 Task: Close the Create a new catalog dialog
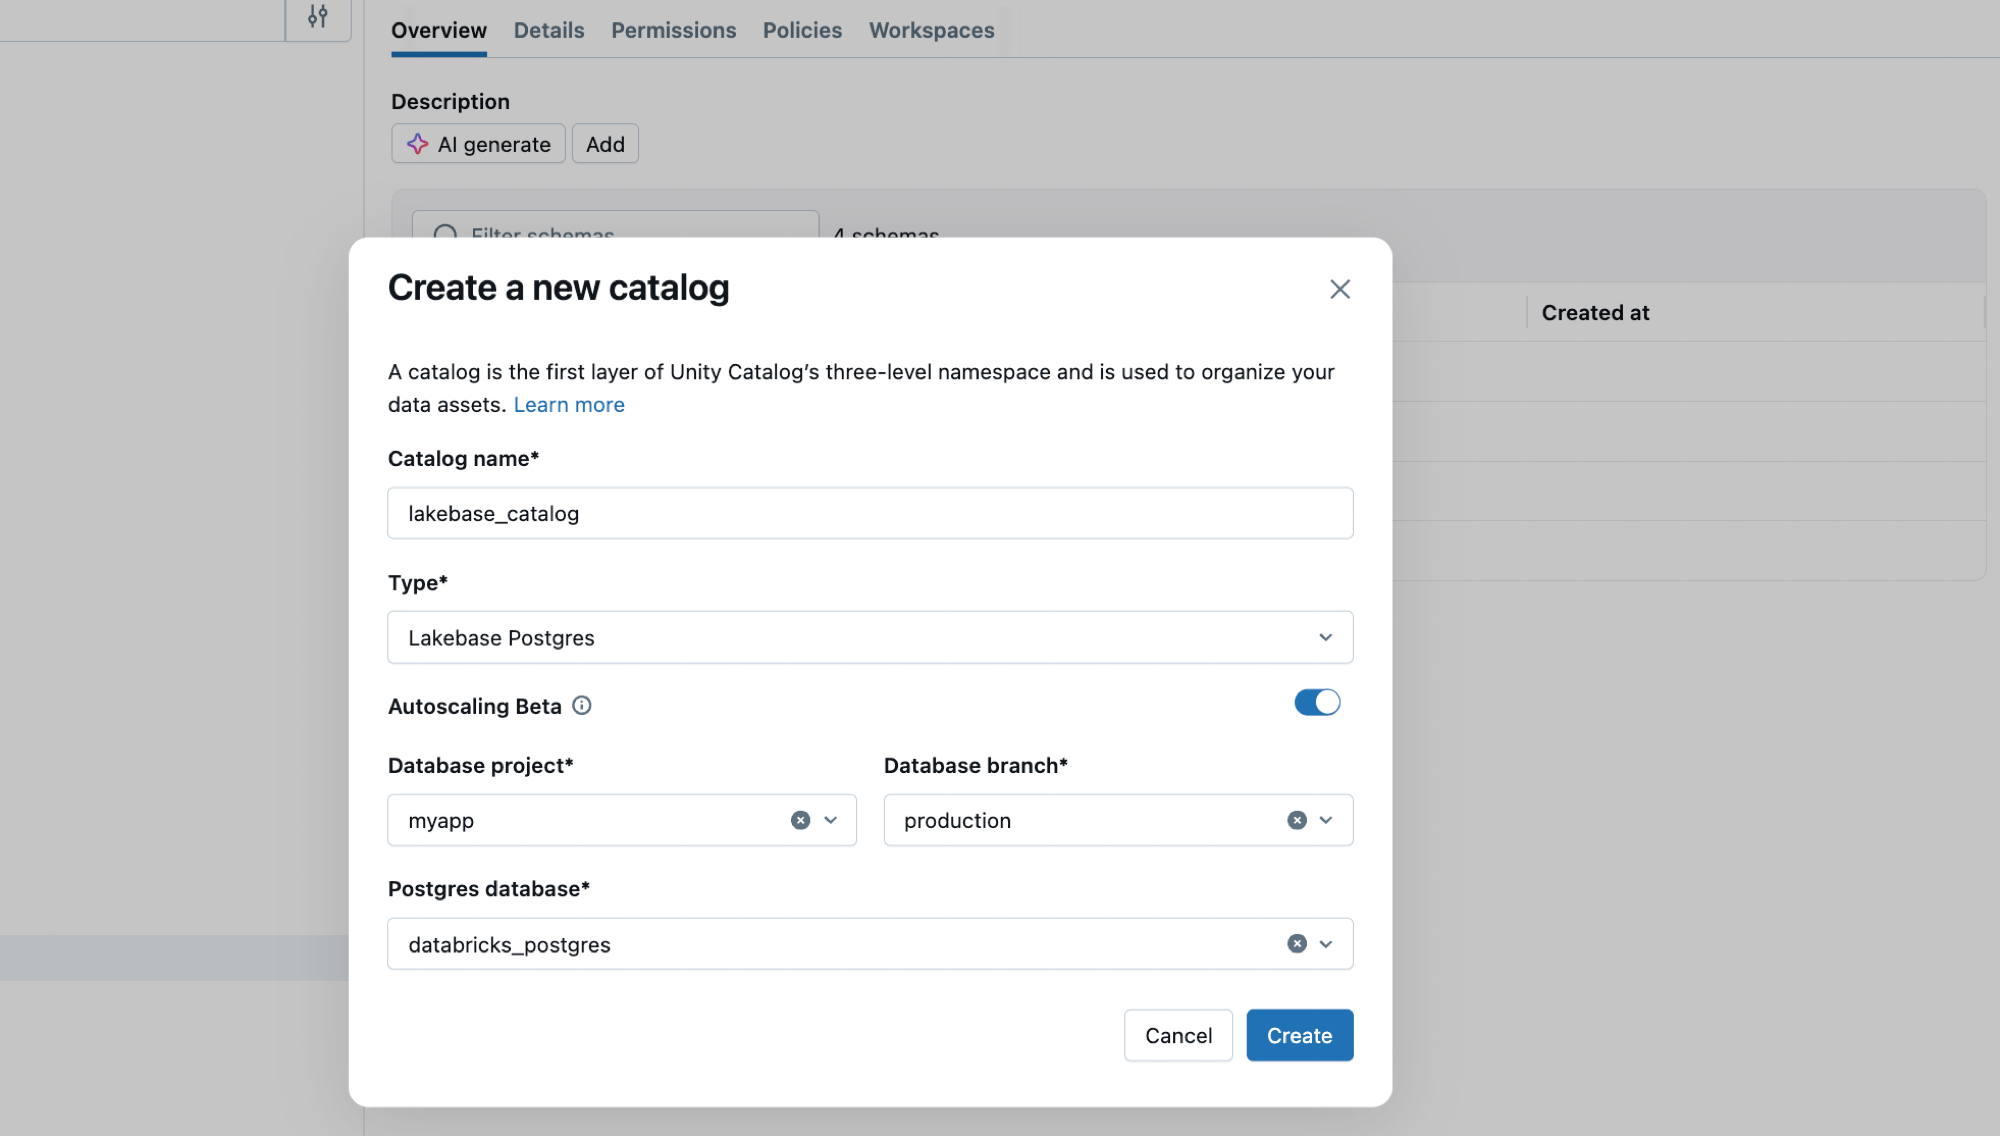1340,289
